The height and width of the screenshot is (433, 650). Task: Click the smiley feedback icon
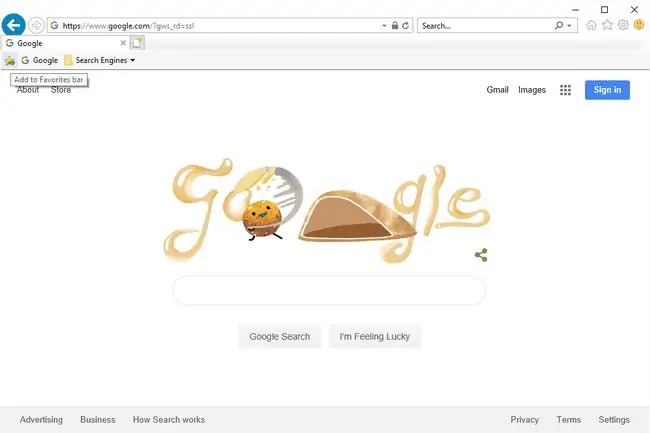click(639, 25)
